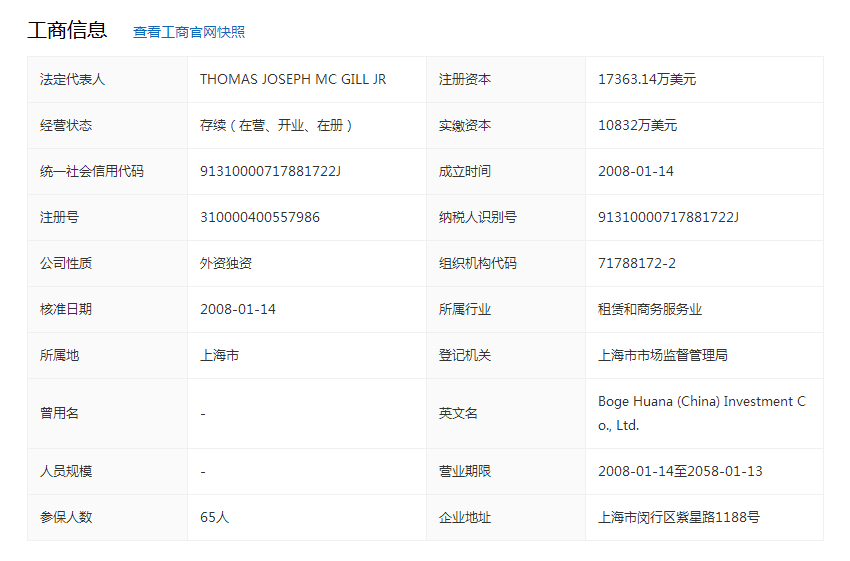Image resolution: width=850 pixels, height=561 pixels.
Task: Click the 统一社会信用代码 label
Action: [92, 171]
